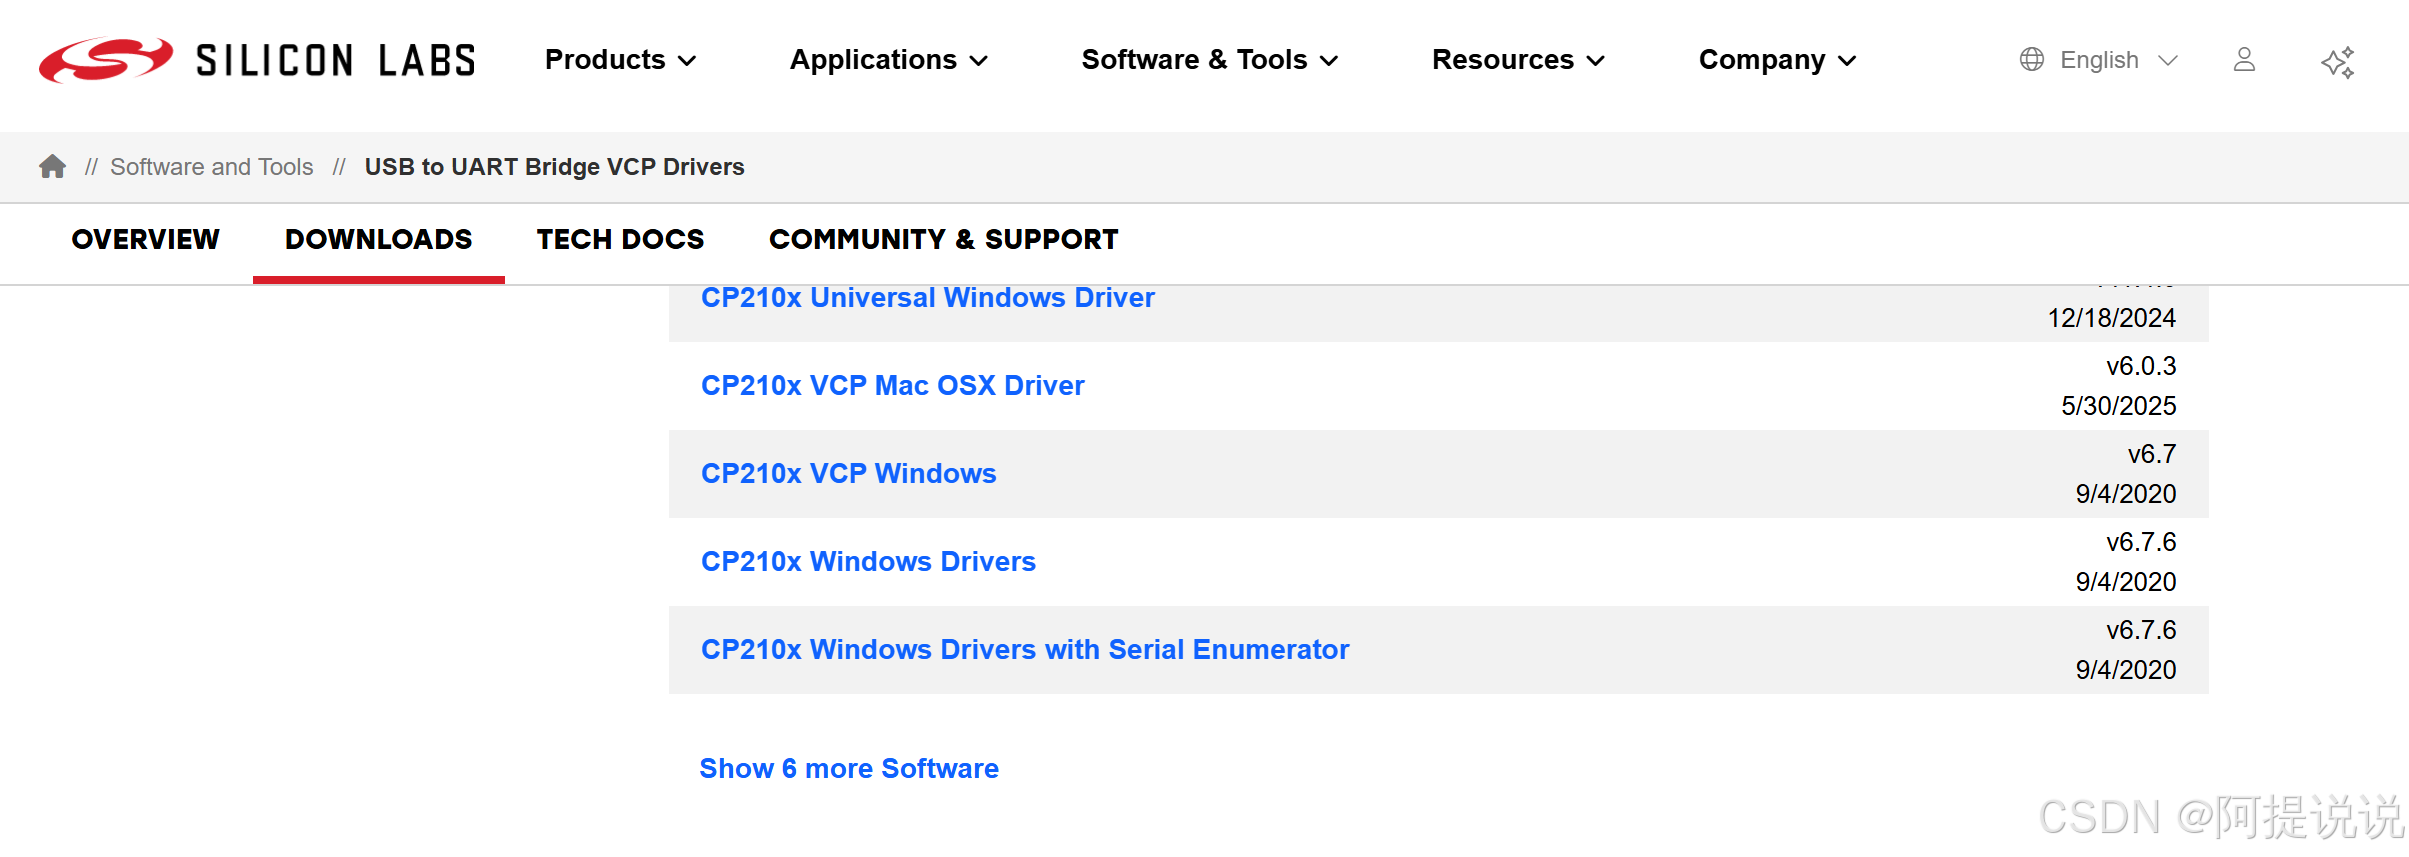Switch to the Overview tab

[x=146, y=240]
